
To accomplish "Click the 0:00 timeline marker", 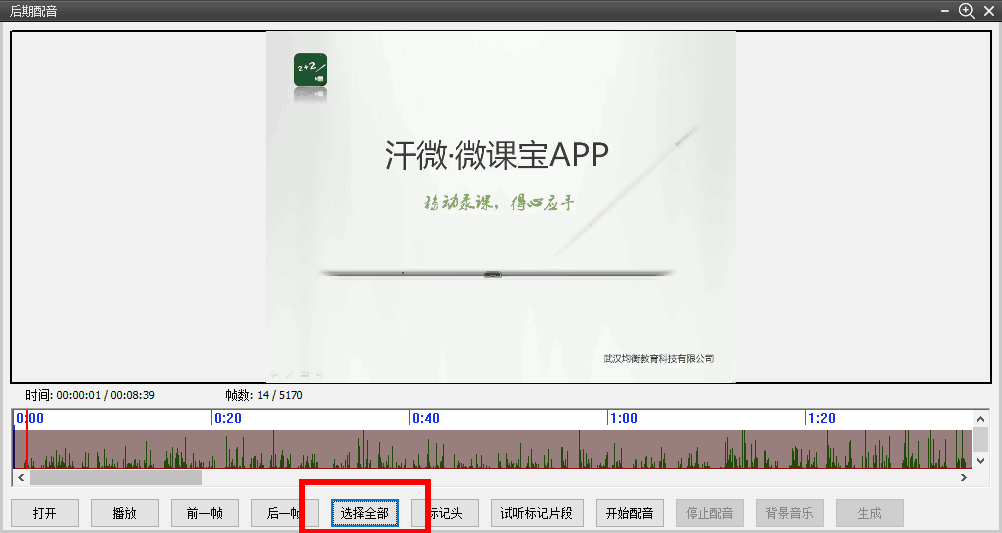I will (30, 419).
